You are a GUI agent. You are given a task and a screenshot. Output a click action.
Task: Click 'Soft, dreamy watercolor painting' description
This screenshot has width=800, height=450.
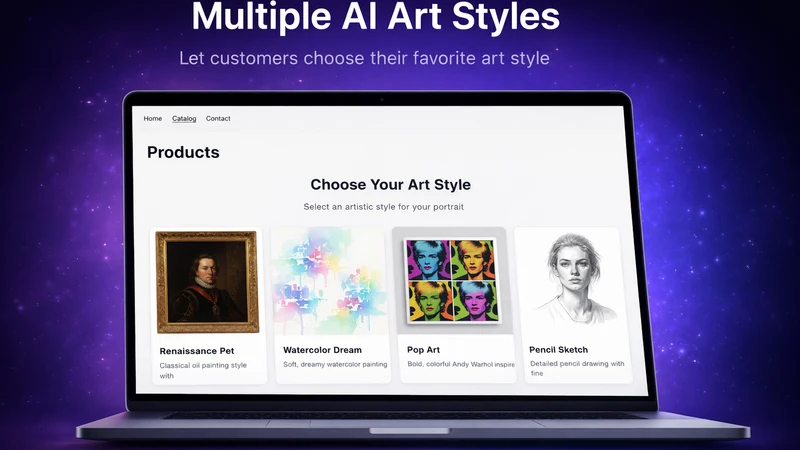(335, 364)
